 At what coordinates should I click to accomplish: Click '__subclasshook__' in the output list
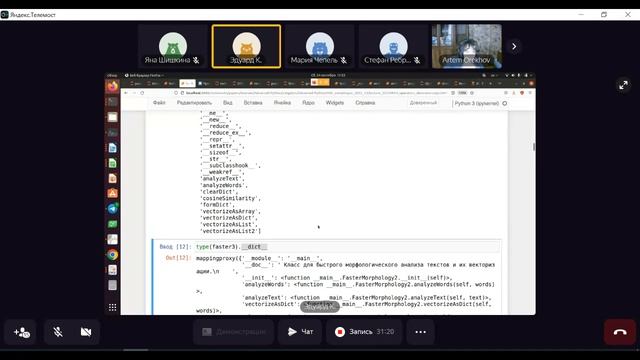tap(230, 166)
